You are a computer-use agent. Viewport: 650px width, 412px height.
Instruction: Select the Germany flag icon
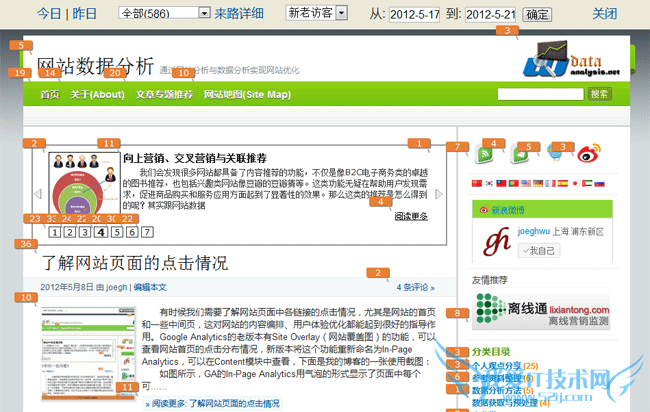538,183
